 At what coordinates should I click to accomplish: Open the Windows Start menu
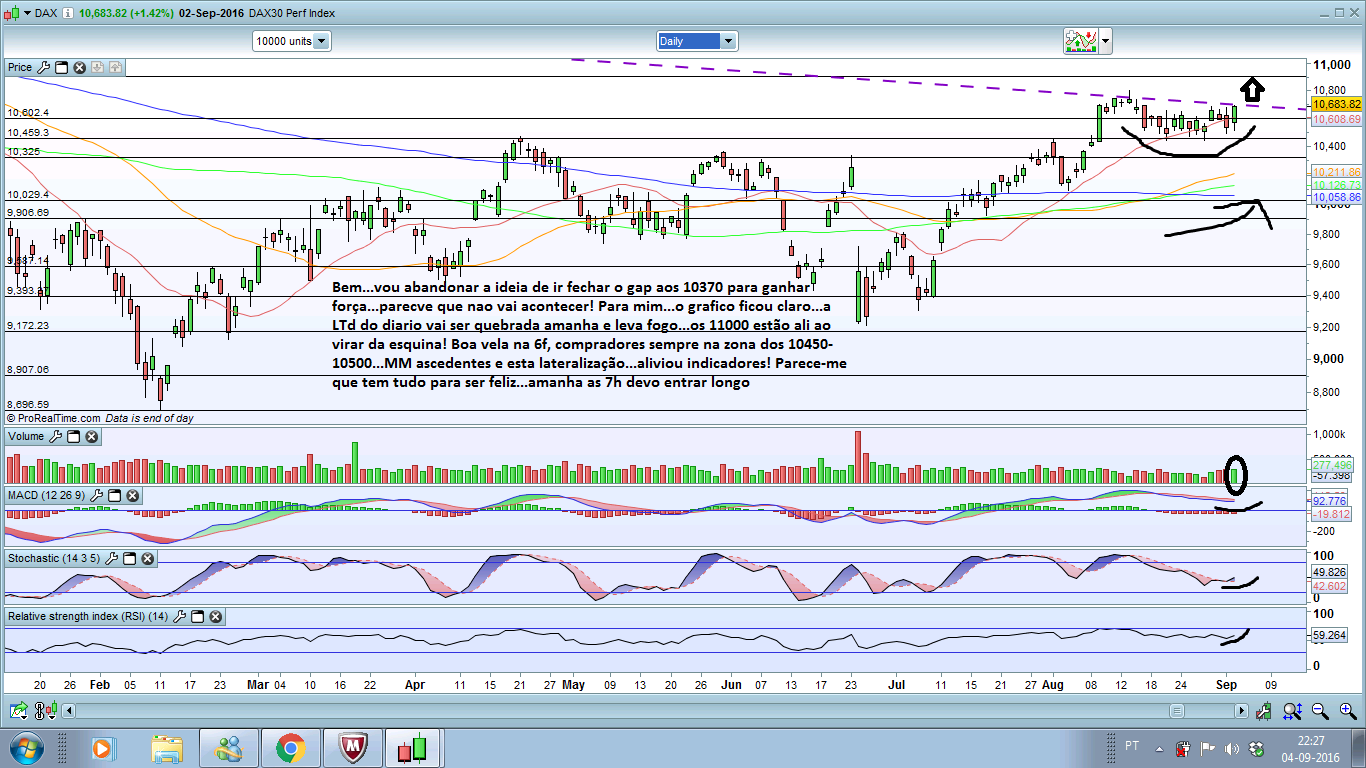click(26, 747)
